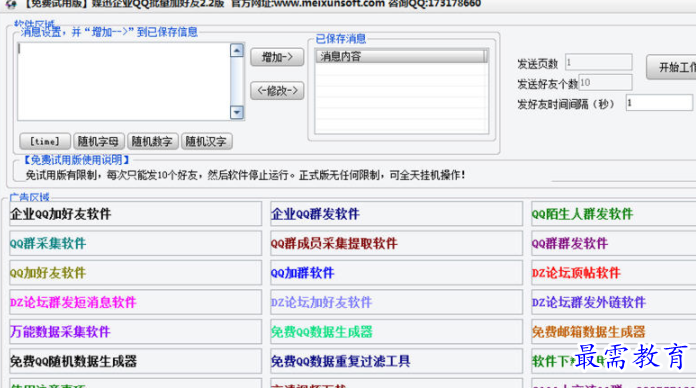The image size is (696, 388).
Task: Click the 发送页数 input field
Action: click(598, 63)
